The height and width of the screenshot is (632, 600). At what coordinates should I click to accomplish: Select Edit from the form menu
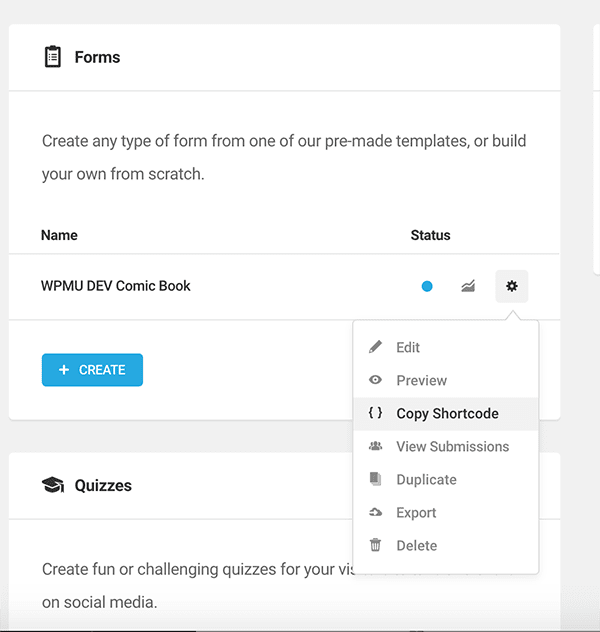point(408,347)
